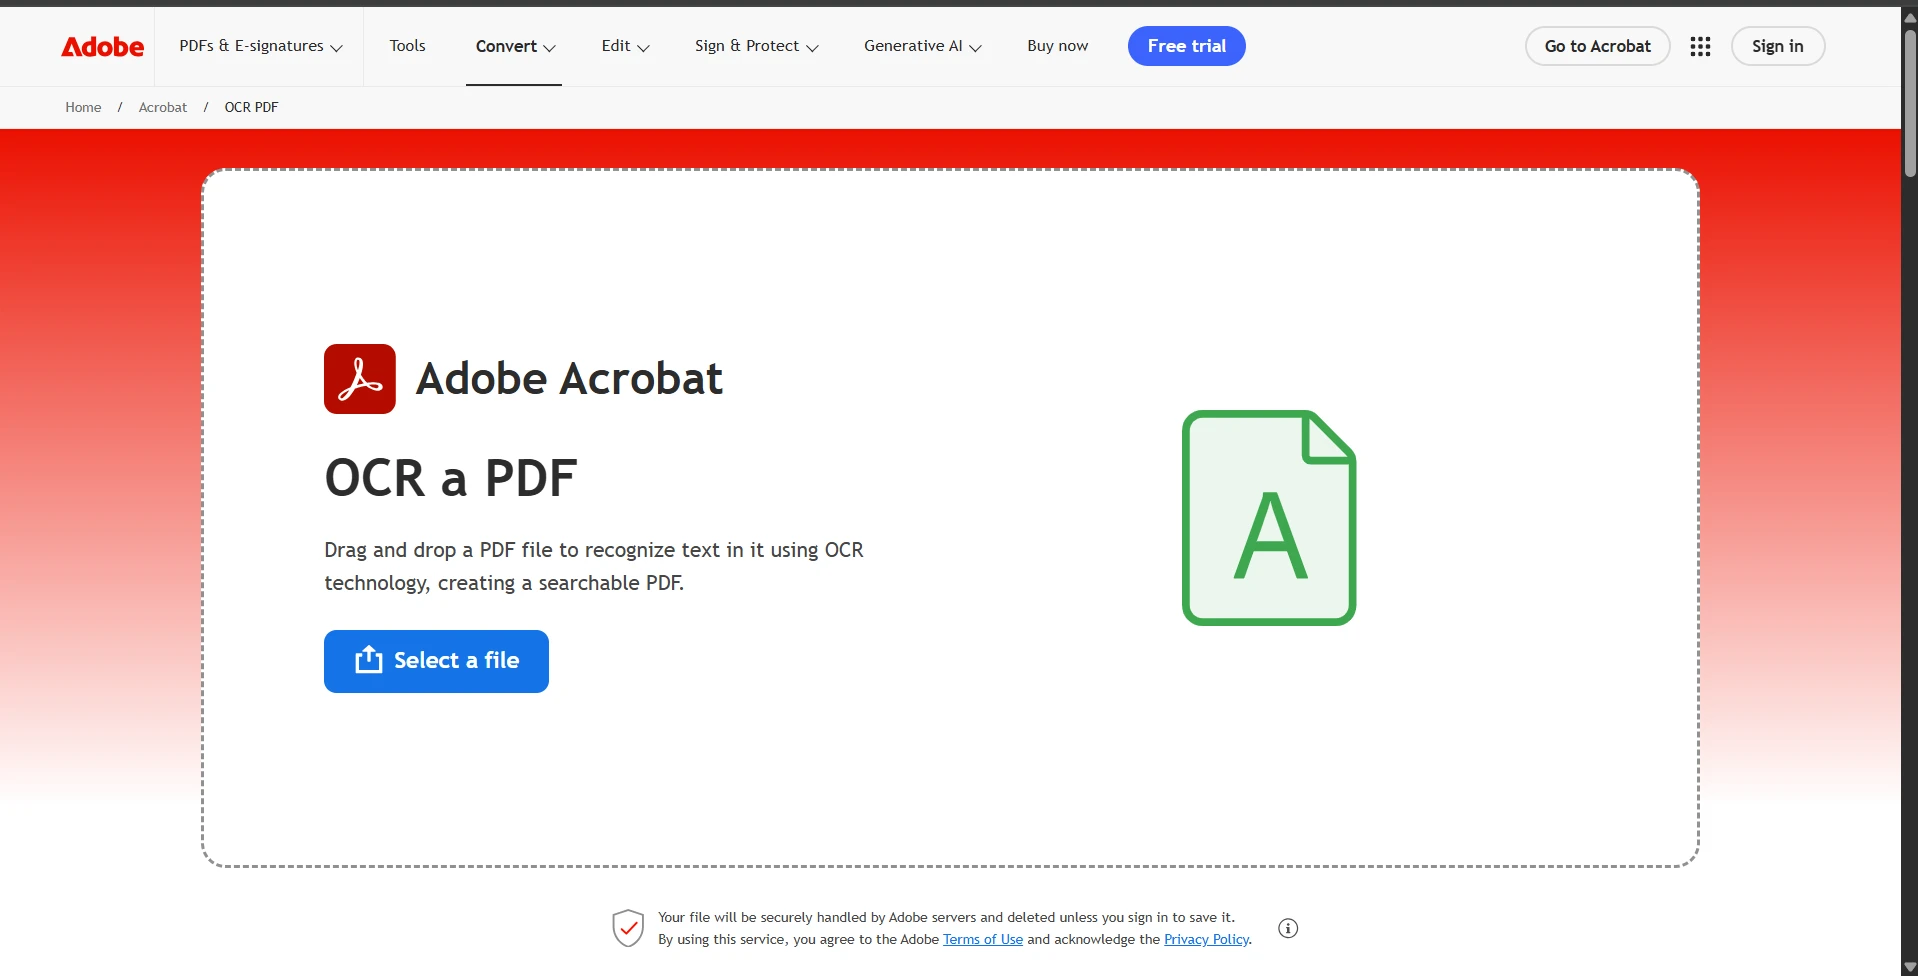
Task: Go to Home breadcrumb
Action: tap(83, 107)
